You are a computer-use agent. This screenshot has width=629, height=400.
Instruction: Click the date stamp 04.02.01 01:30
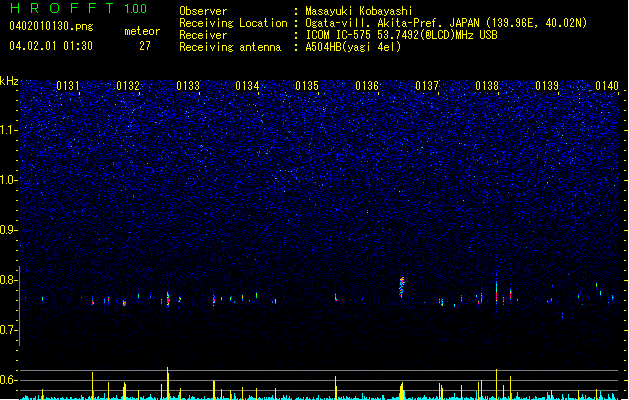pos(51,46)
